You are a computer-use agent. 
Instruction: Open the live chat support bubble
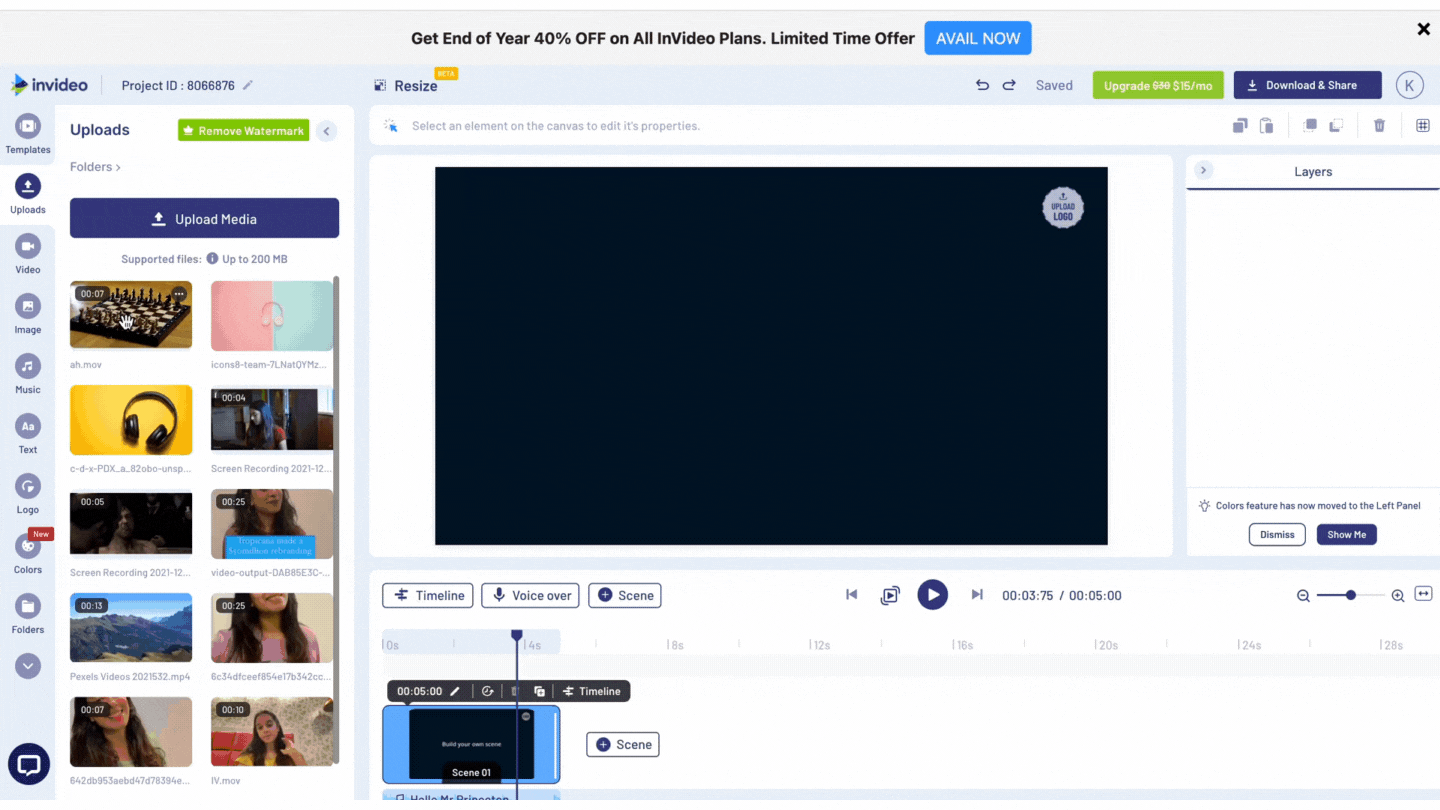(x=29, y=766)
